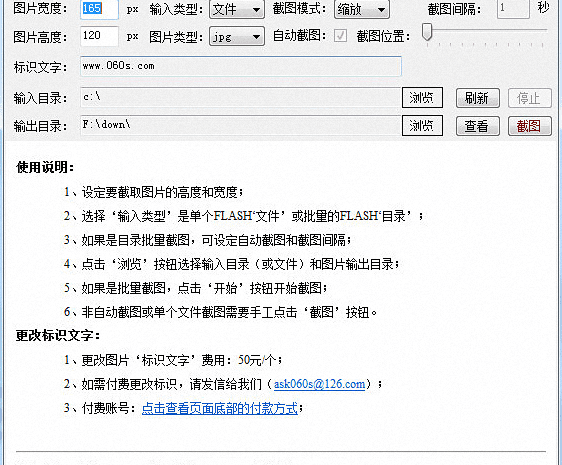Click the 图片高度 input field

pyautogui.click(x=99, y=36)
